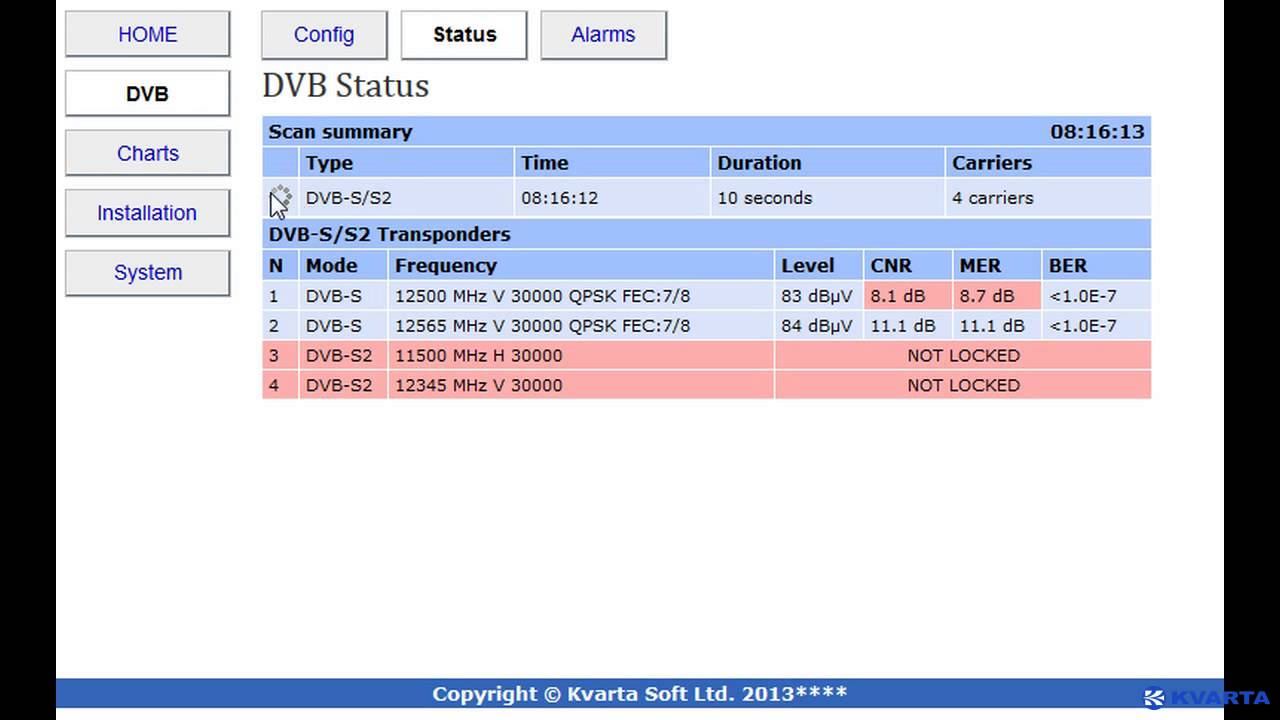Go to the HOME page

point(147,34)
